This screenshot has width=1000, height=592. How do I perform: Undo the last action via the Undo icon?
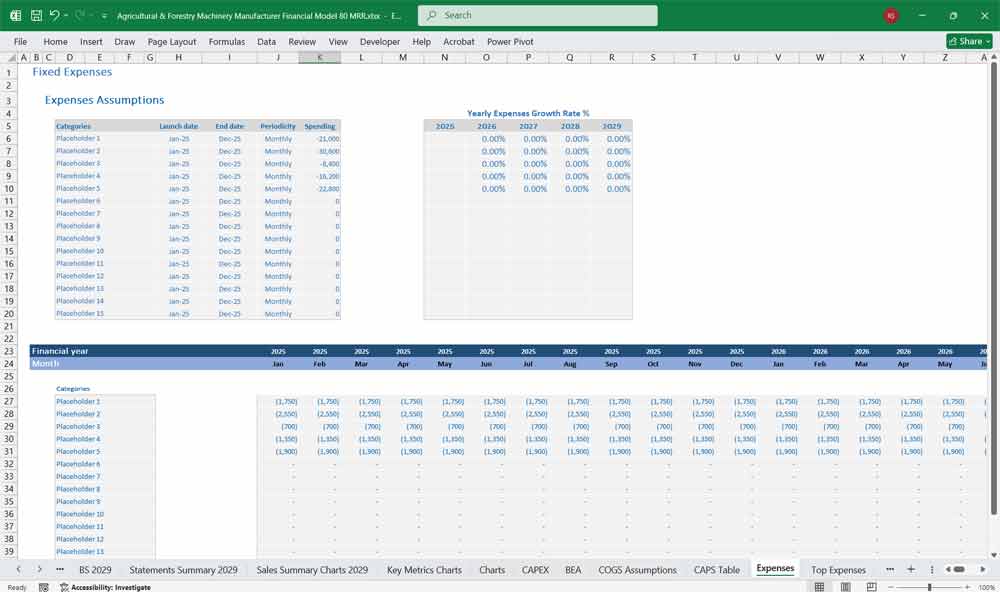55,15
